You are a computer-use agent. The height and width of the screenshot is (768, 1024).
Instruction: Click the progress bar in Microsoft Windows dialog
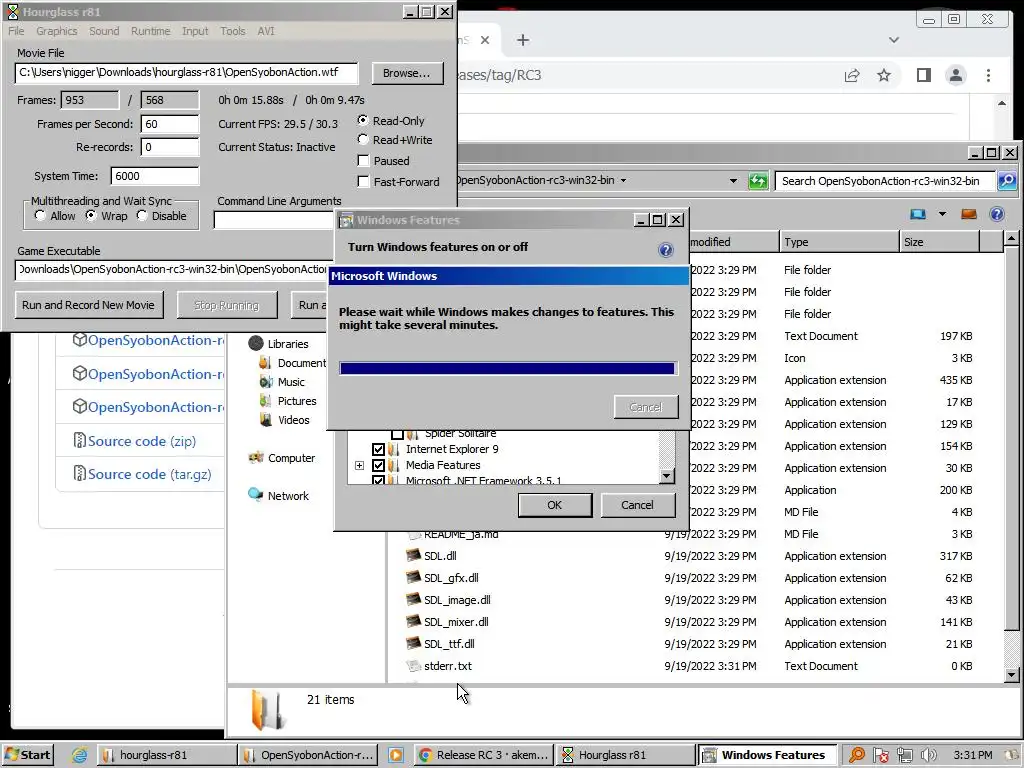click(507, 368)
